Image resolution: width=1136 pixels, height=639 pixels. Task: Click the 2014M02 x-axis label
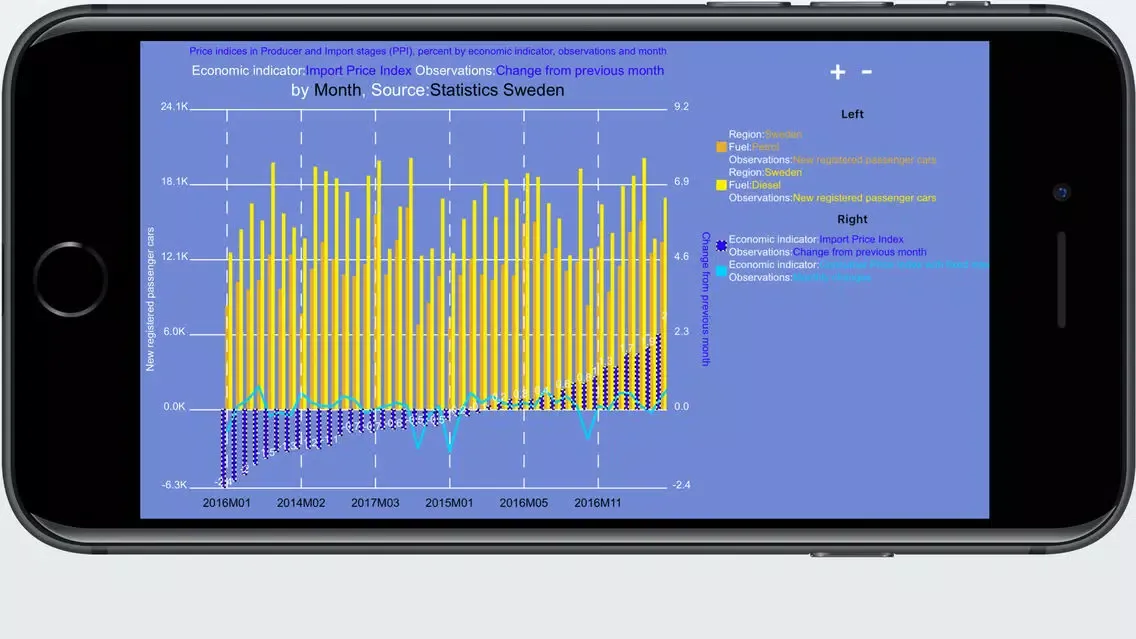(301, 503)
